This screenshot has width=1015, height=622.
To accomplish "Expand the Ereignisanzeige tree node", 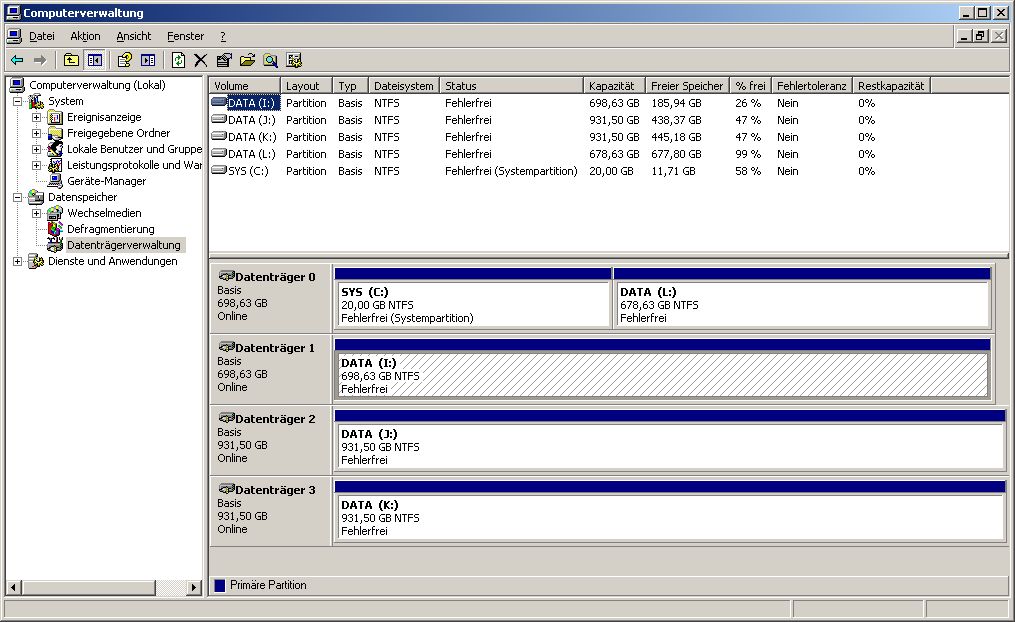I will point(37,117).
